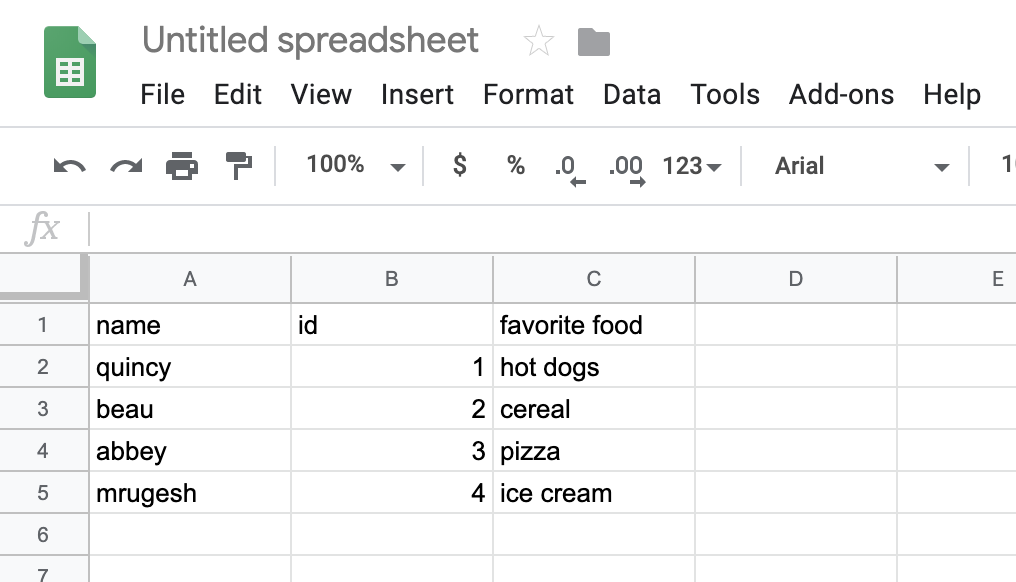Open the Format menu
The image size is (1016, 582).
click(528, 95)
